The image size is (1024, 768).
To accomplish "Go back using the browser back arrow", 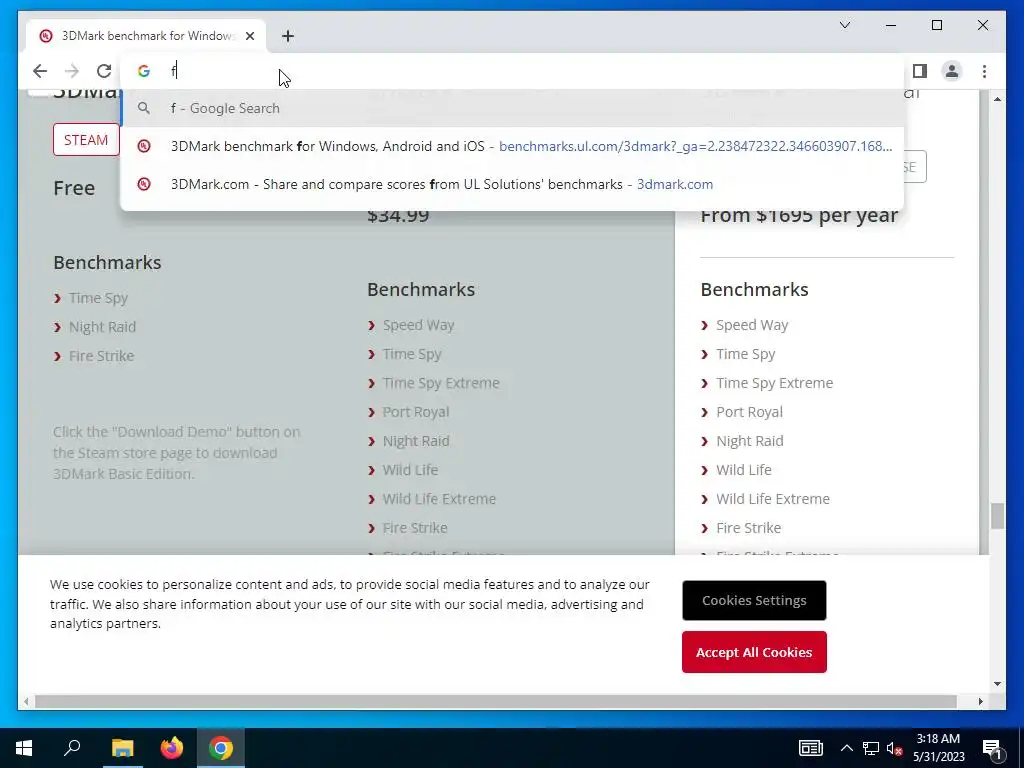I will 40,71.
